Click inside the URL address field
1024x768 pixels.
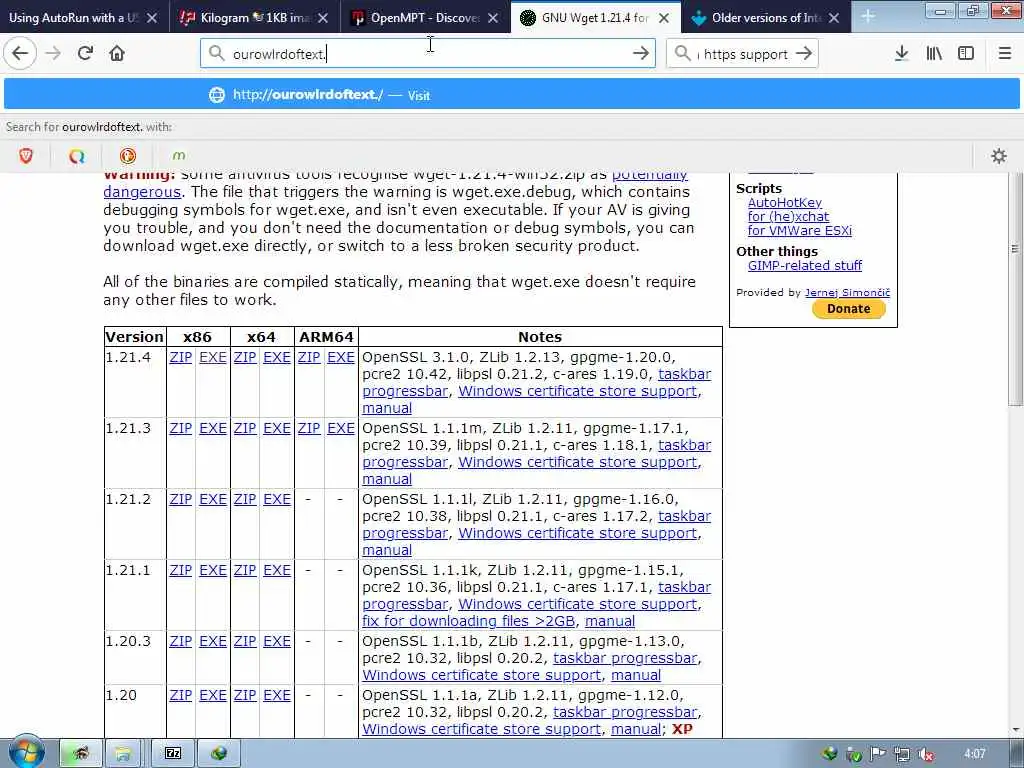(x=428, y=54)
